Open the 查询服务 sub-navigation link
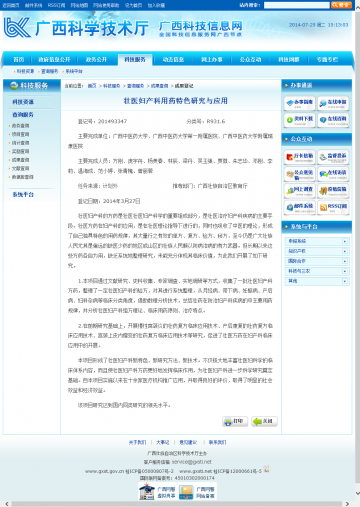 tap(49, 71)
